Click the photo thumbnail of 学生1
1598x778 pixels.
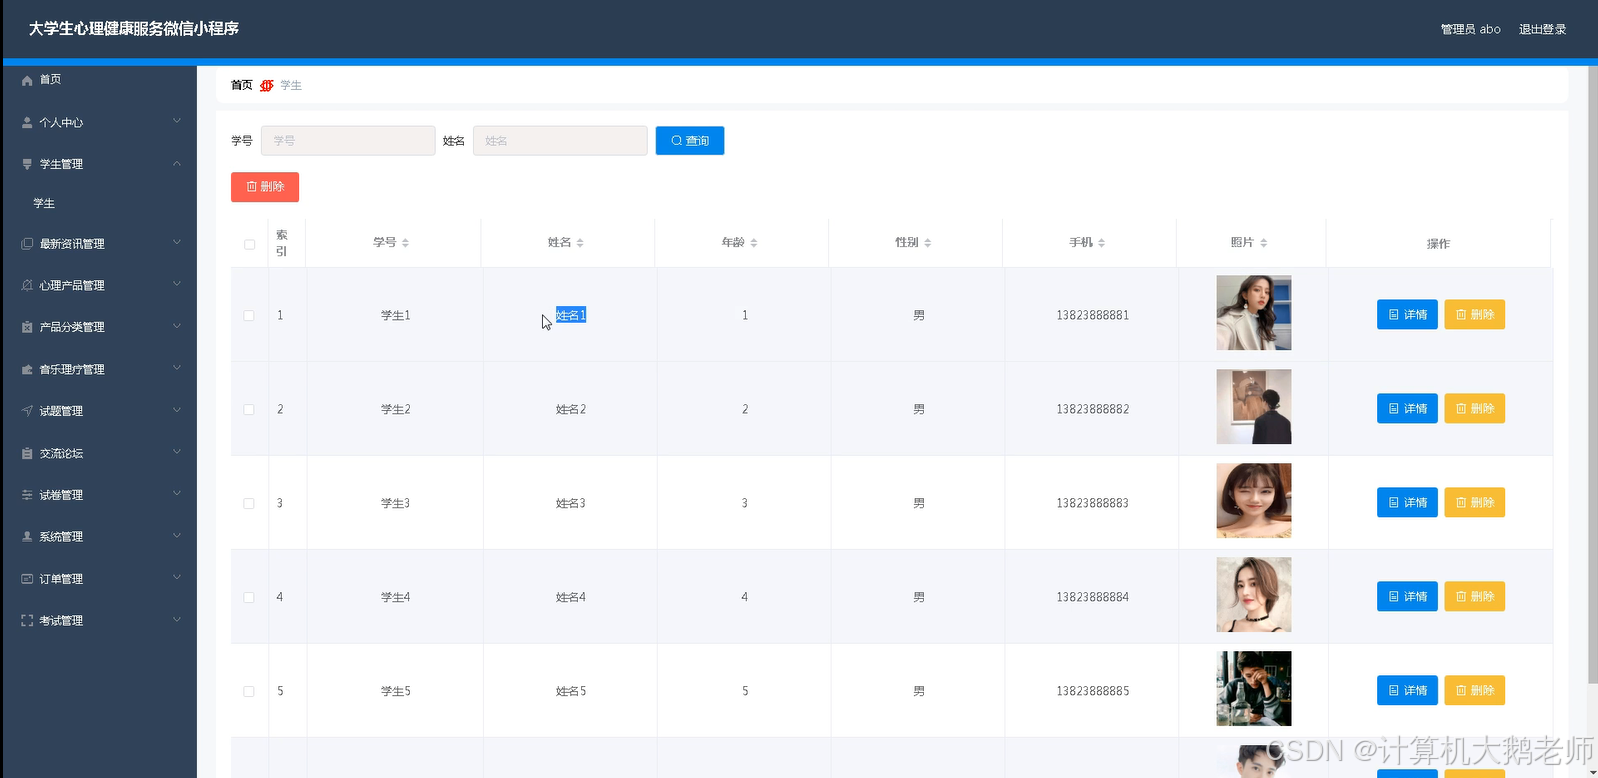click(x=1254, y=313)
